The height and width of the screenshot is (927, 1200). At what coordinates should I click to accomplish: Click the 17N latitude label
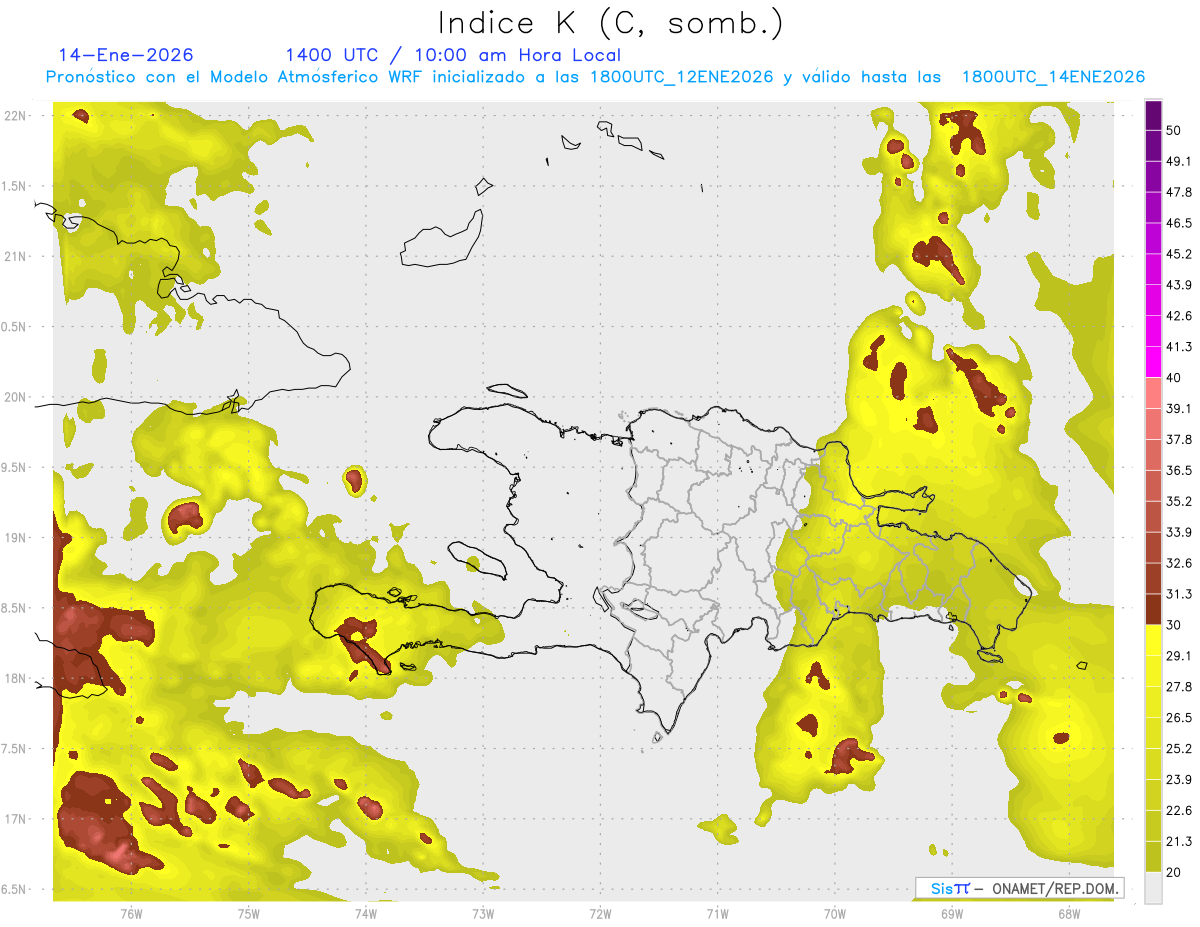[x=17, y=819]
